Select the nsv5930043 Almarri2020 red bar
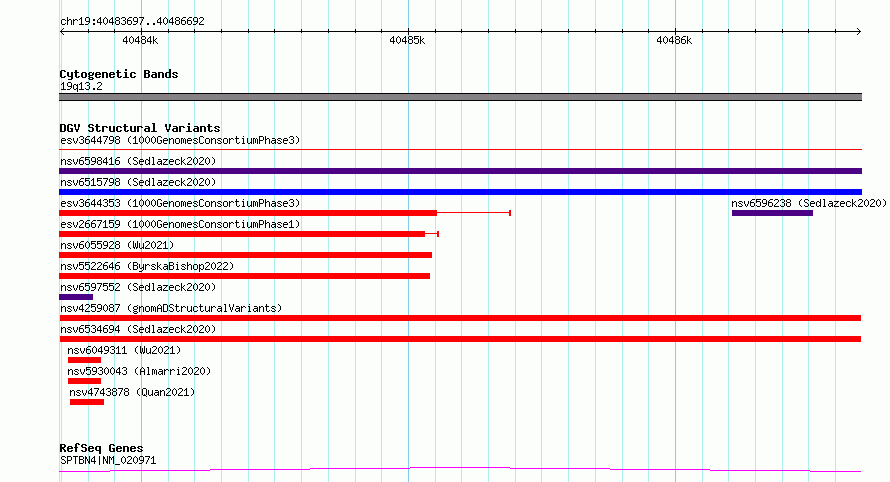The image size is (890, 482). 84,381
